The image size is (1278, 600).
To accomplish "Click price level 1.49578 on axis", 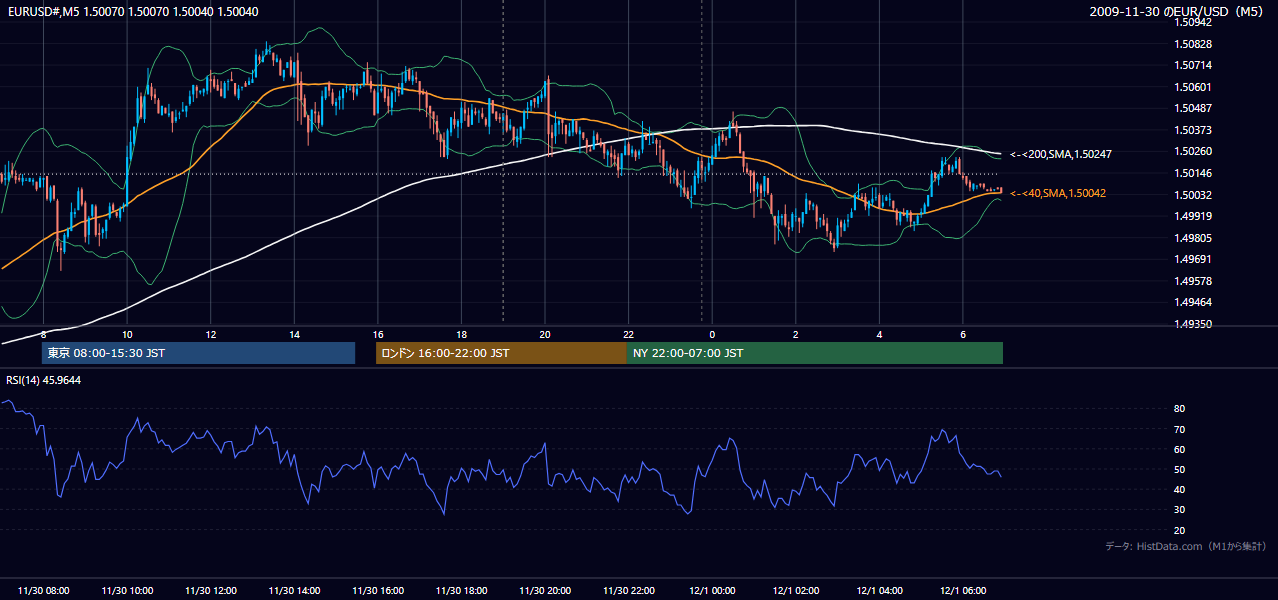I will tap(1193, 281).
